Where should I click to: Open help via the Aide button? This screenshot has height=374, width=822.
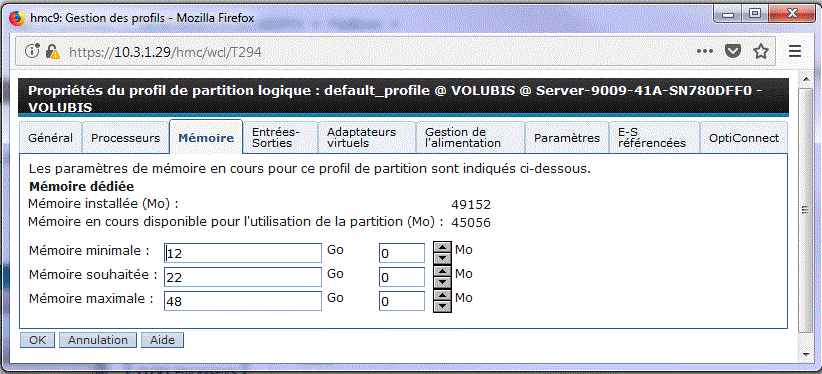(x=162, y=340)
